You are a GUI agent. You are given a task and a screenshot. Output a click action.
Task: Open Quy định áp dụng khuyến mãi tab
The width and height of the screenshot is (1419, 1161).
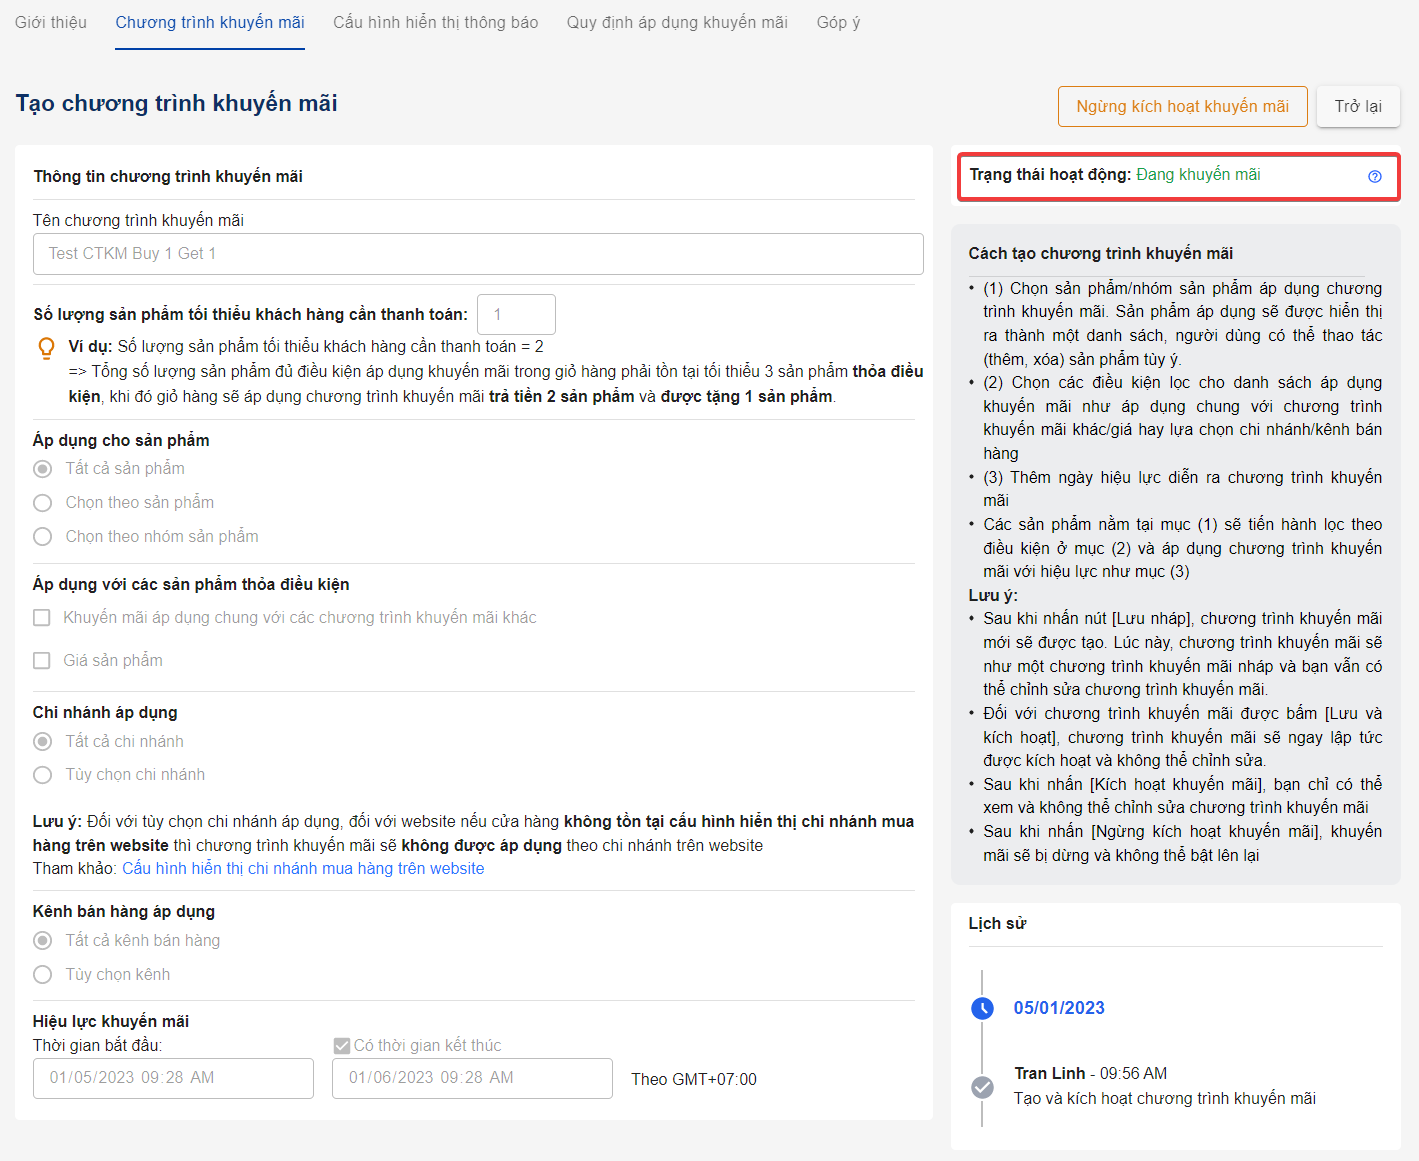click(x=677, y=22)
